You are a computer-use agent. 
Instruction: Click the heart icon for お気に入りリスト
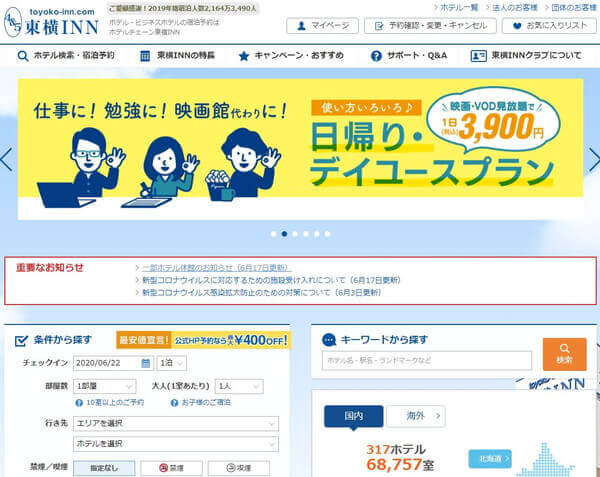[517, 26]
